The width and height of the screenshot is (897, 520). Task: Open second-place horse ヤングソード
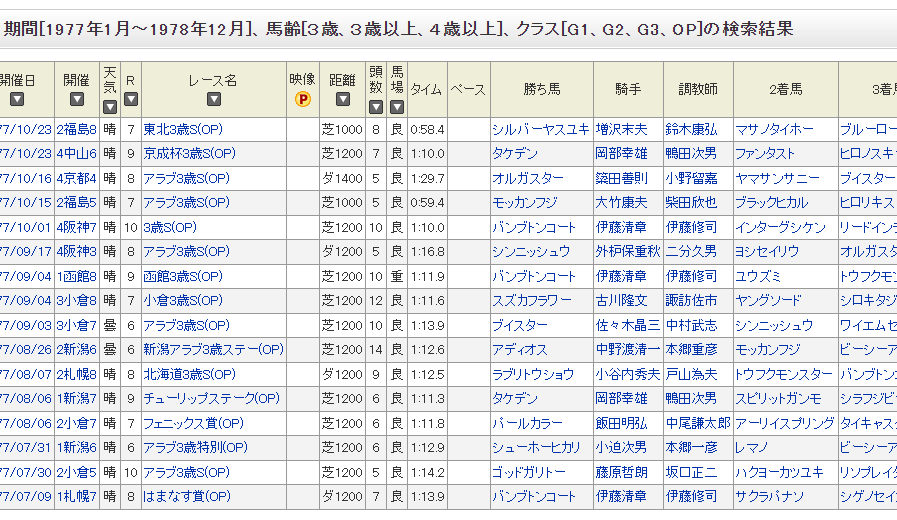768,301
